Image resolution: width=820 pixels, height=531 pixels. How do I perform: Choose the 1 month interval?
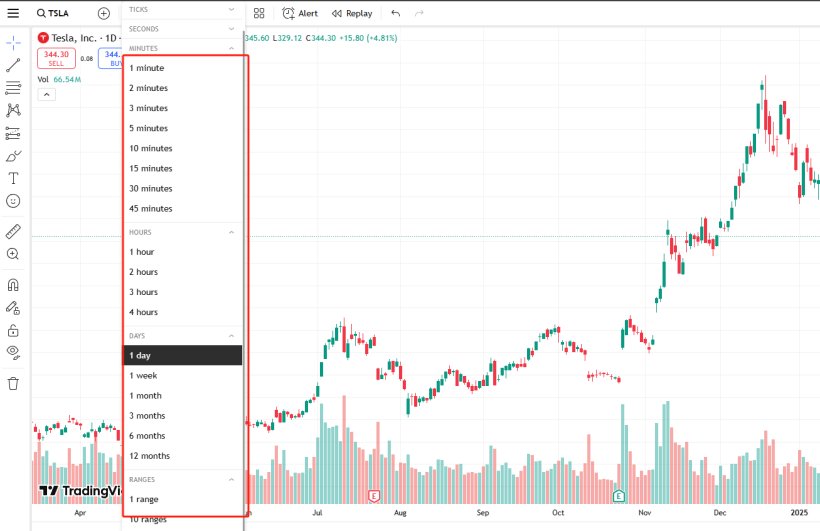[182, 396]
